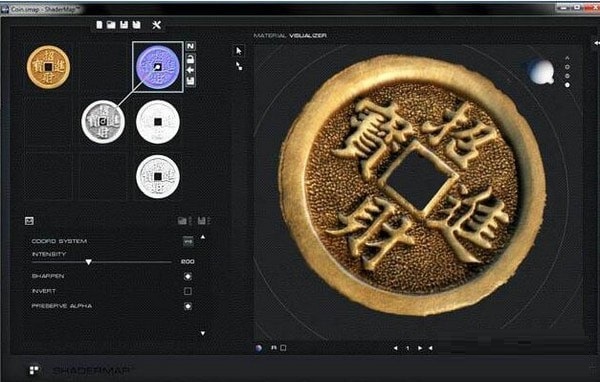Click the Intensity value 200 field

[188, 262]
